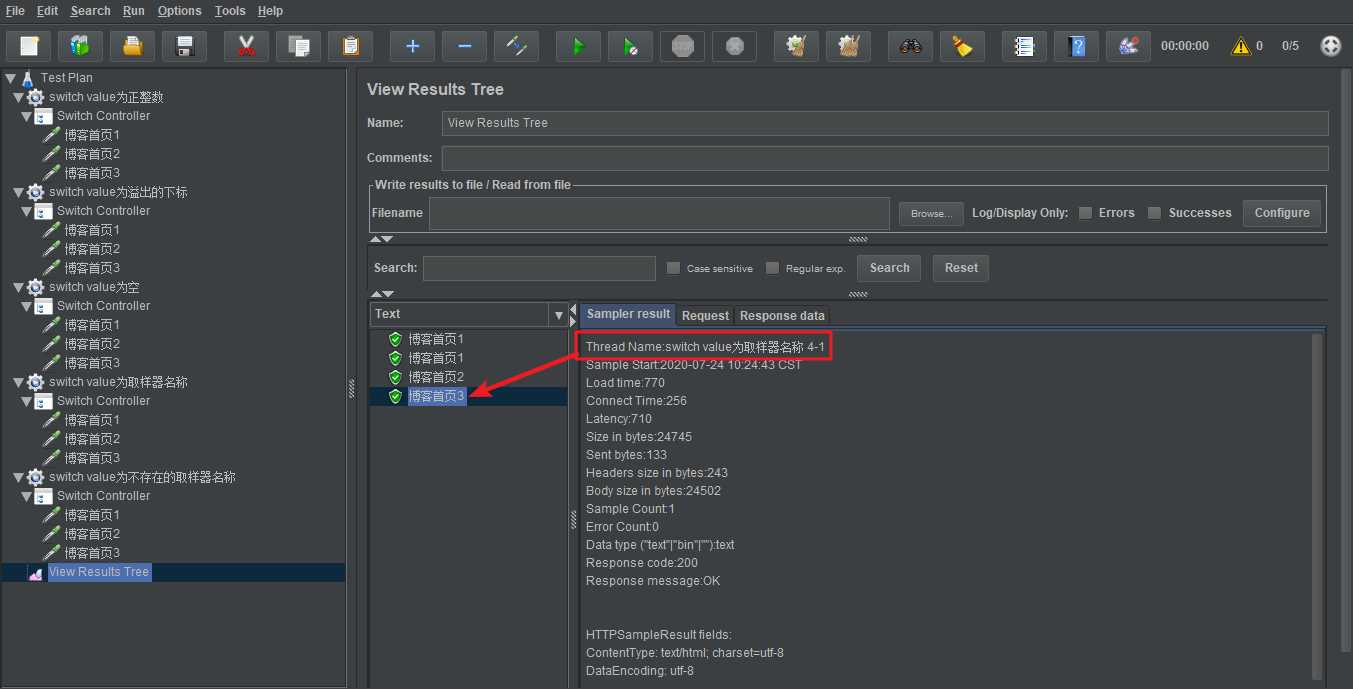Image resolution: width=1353 pixels, height=689 pixels.
Task: Click the minus Collapse All icon
Action: [x=464, y=46]
